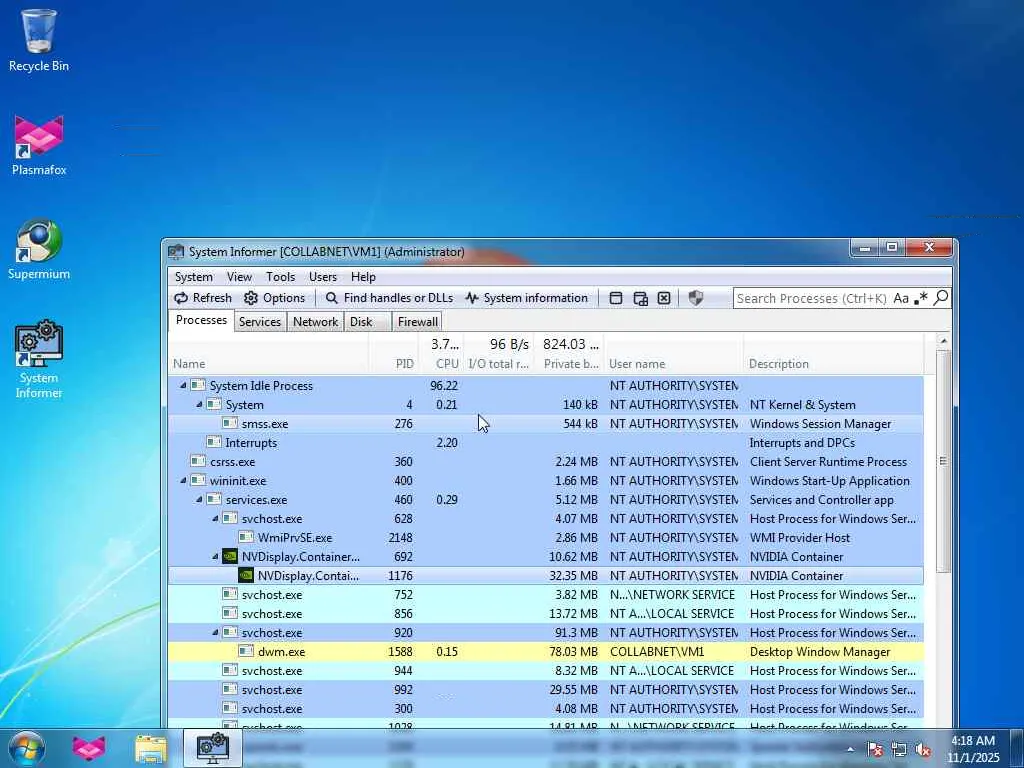Select the Interrupts row

click(x=546, y=443)
